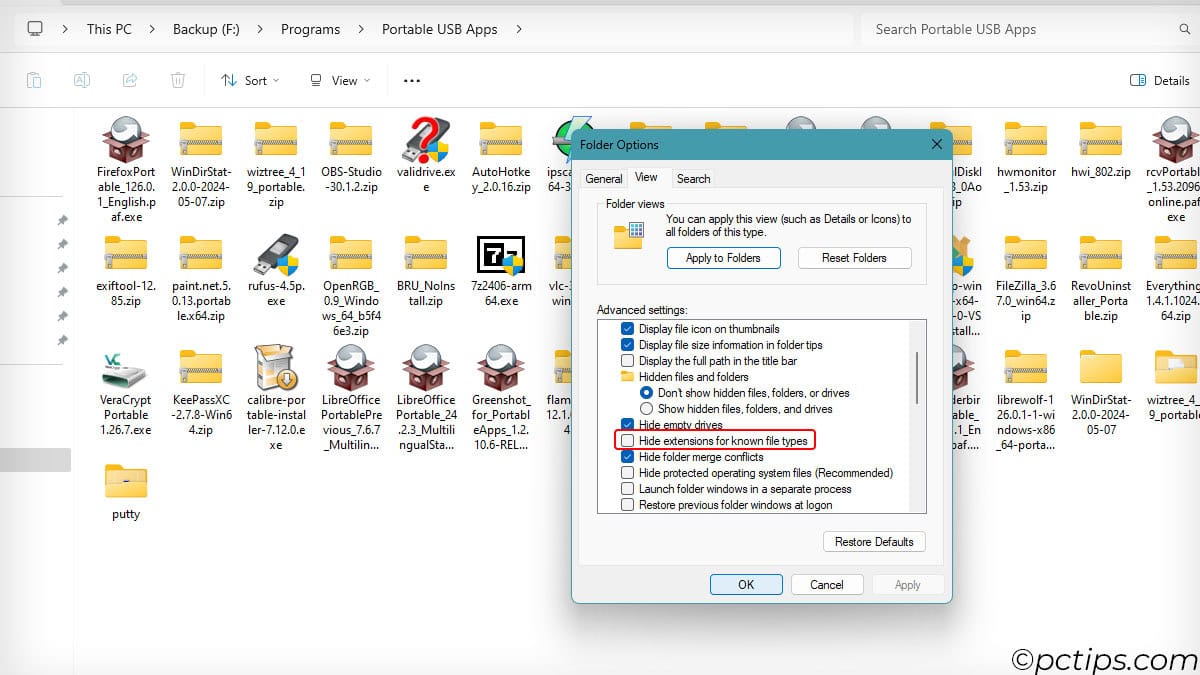
Task: Select the 7z2406-arm64.exe icon
Action: tap(500, 256)
